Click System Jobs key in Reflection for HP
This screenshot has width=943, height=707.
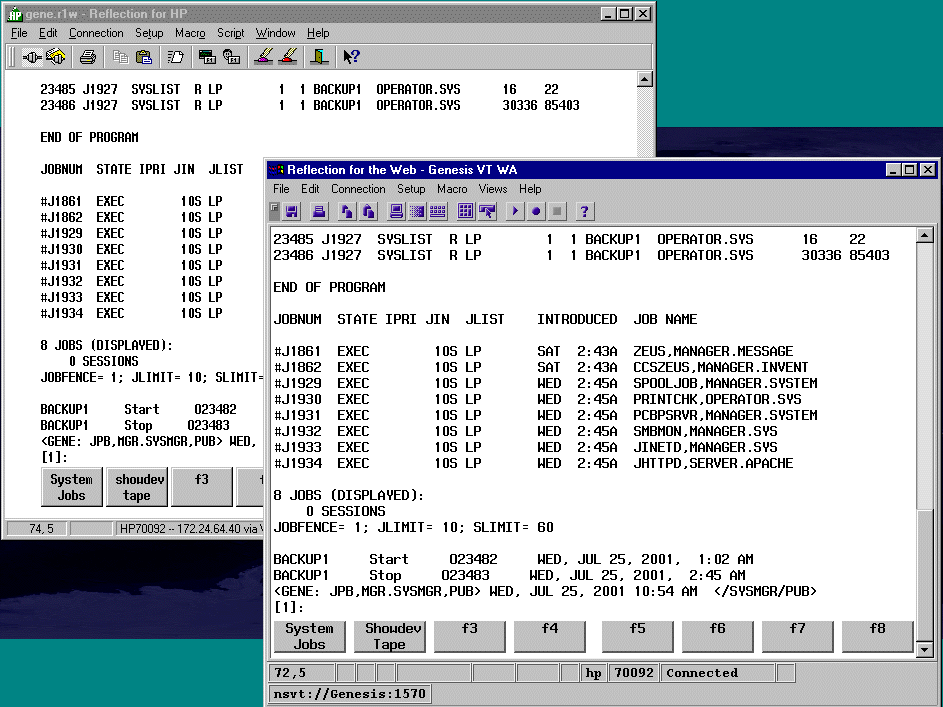[x=72, y=487]
